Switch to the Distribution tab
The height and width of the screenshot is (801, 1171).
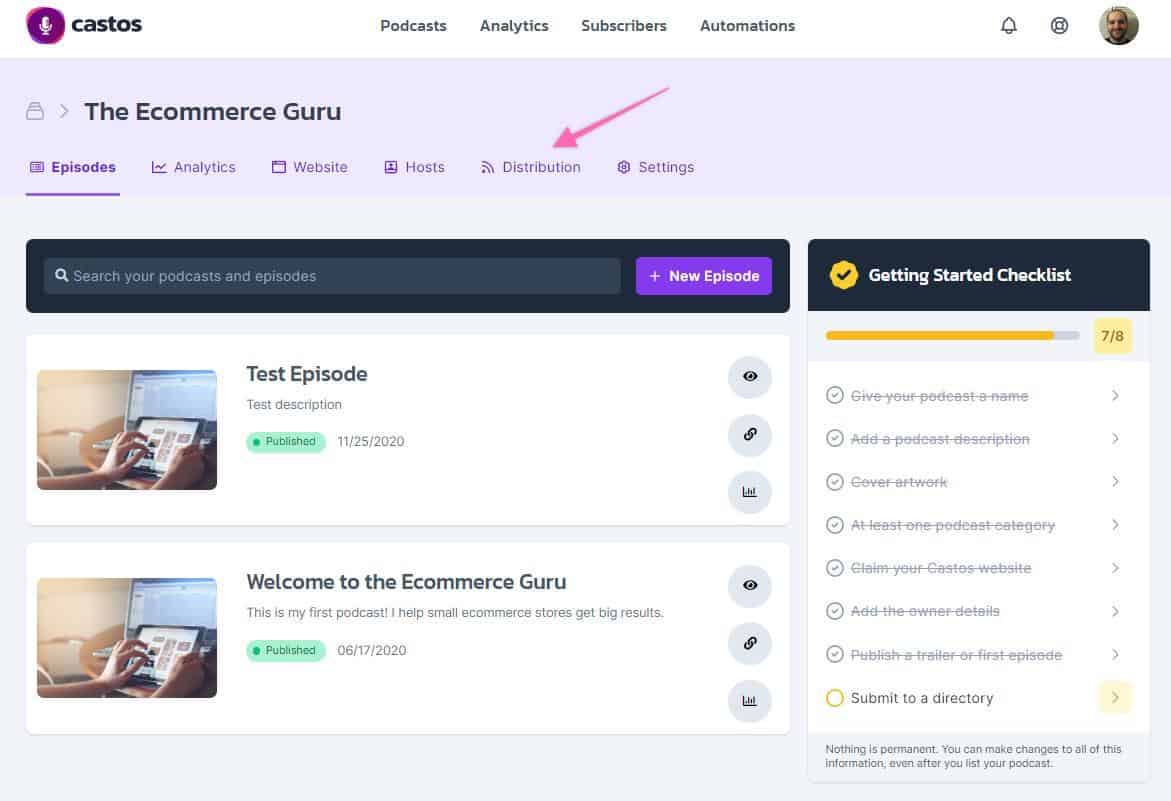530,167
